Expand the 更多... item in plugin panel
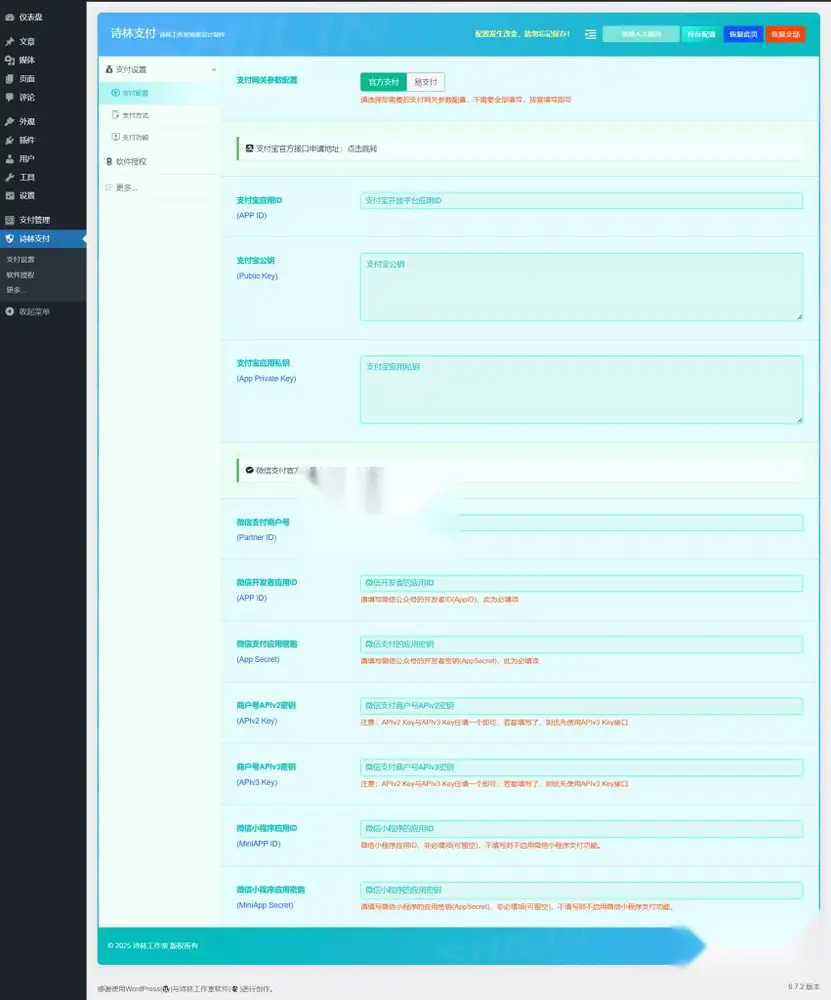Viewport: 831px width, 1000px height. click(126, 188)
